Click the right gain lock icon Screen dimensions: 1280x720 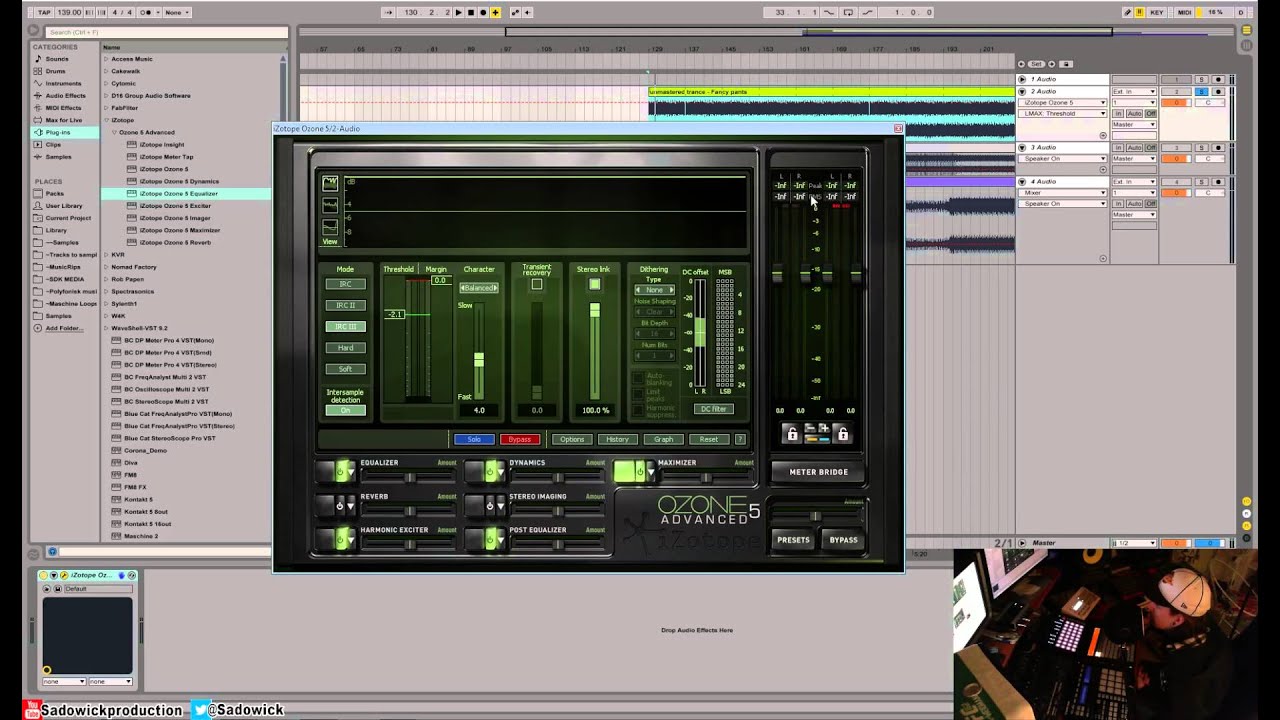click(x=842, y=434)
